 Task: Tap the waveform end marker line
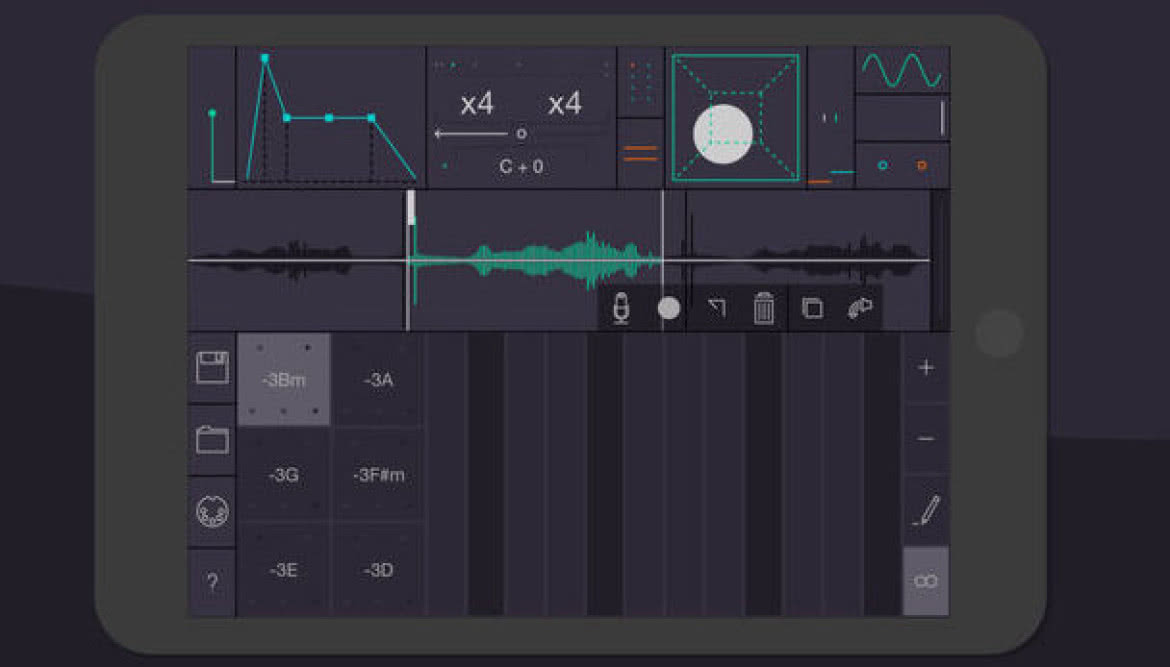tap(662, 260)
